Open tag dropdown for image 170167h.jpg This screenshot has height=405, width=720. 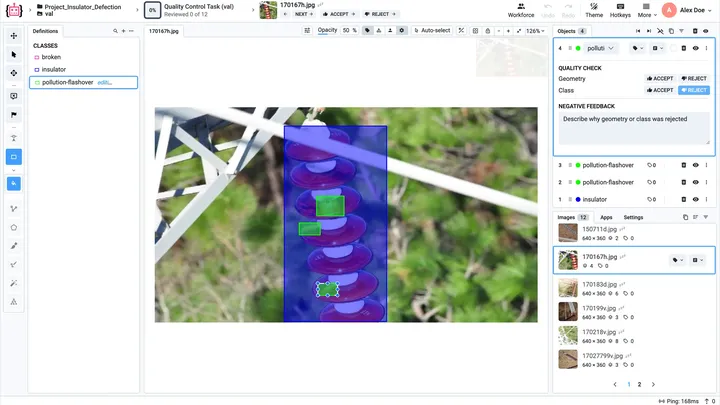click(x=678, y=260)
